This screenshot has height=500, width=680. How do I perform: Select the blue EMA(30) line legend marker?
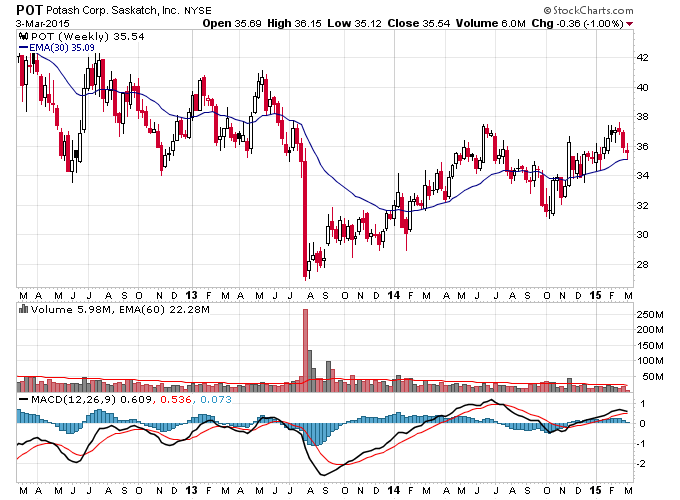(23, 48)
